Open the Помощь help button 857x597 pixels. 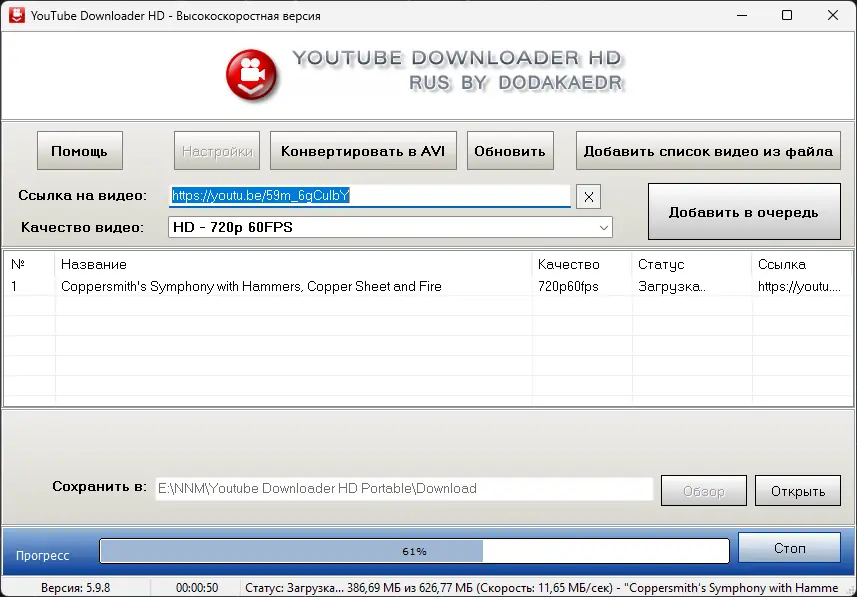point(80,151)
